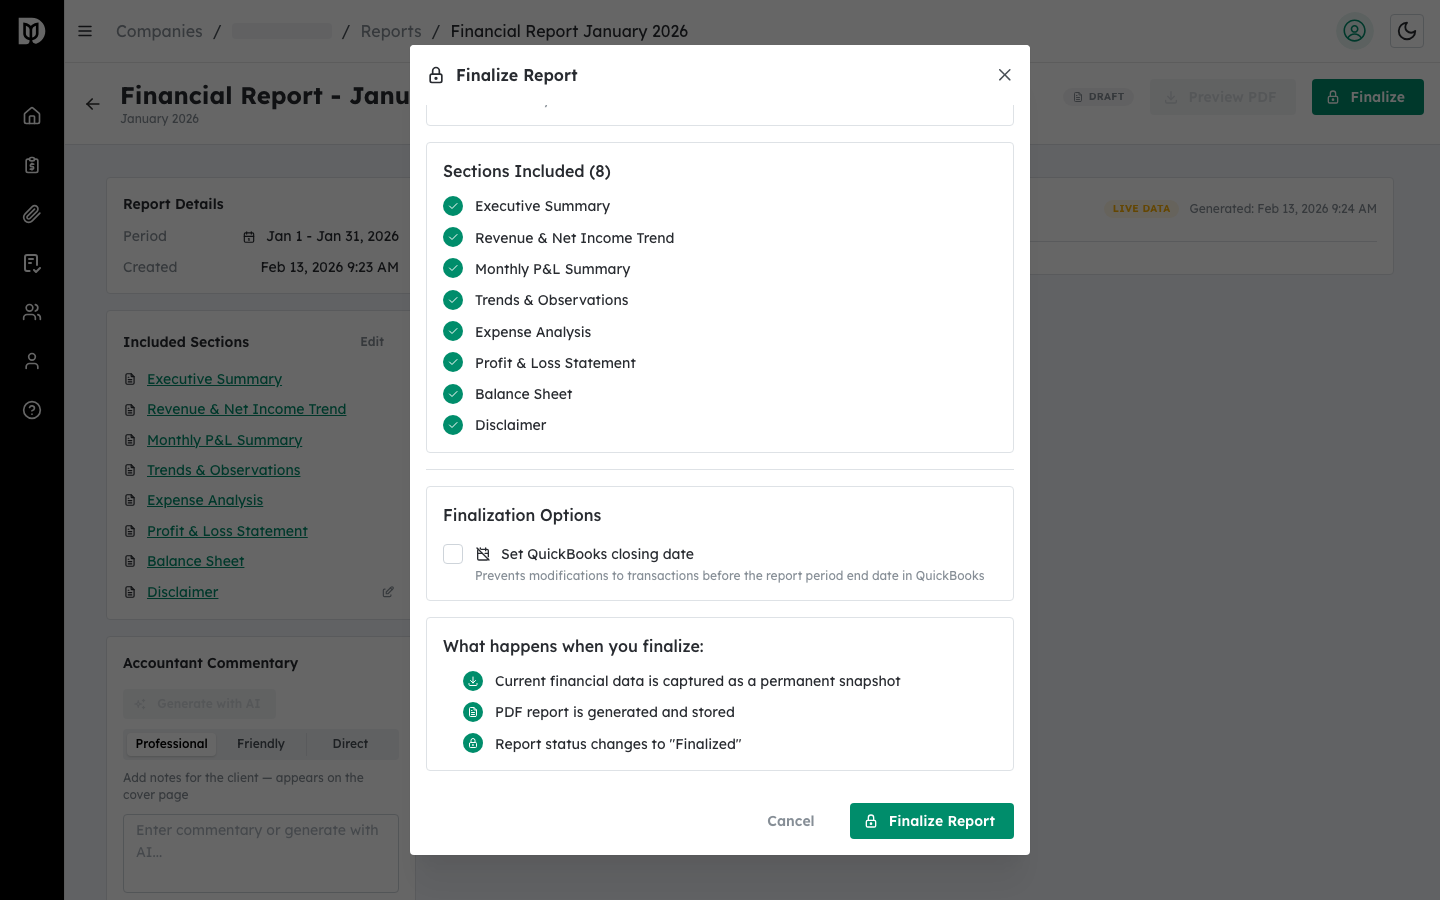Viewport: 1440px width, 900px height.
Task: Open attachments via the paperclip icon
Action: (32, 213)
